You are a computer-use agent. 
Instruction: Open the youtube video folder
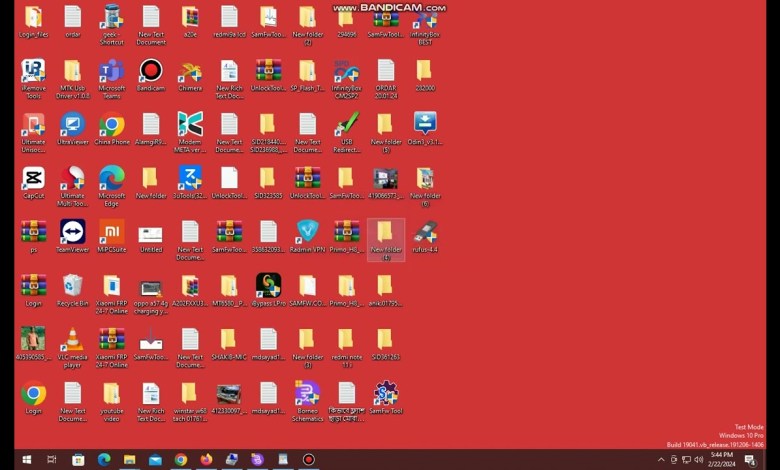coord(111,401)
